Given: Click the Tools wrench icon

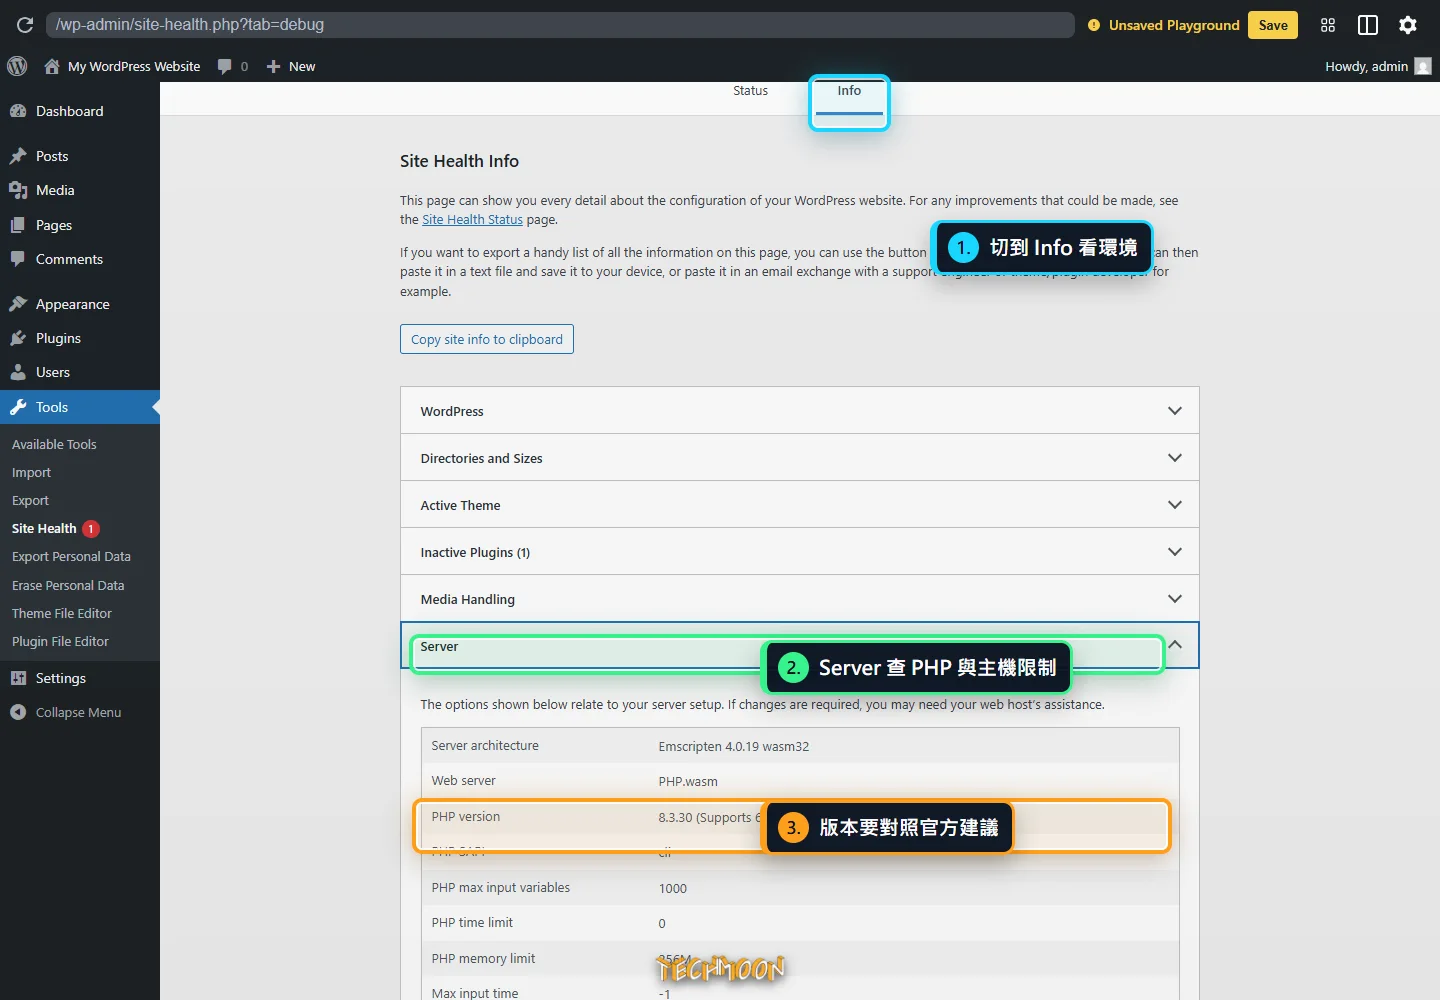Looking at the screenshot, I should (18, 407).
